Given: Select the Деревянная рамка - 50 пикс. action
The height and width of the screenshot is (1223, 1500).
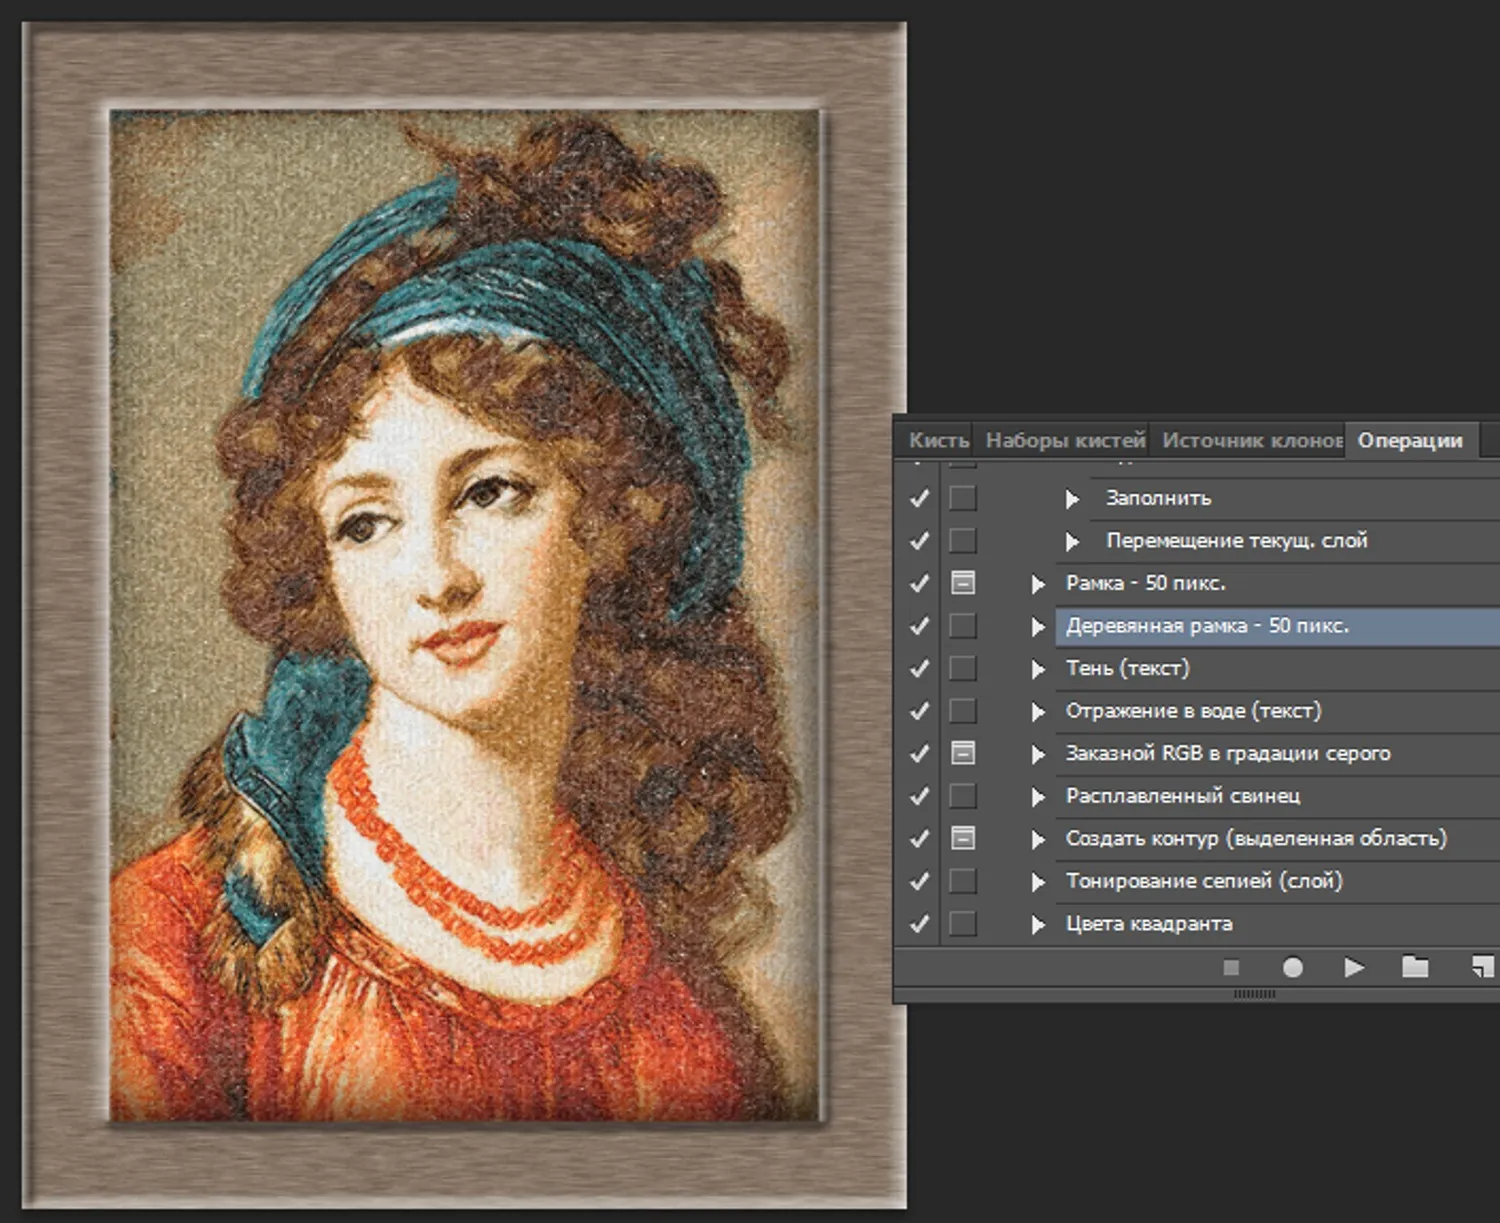Looking at the screenshot, I should click(1277, 626).
